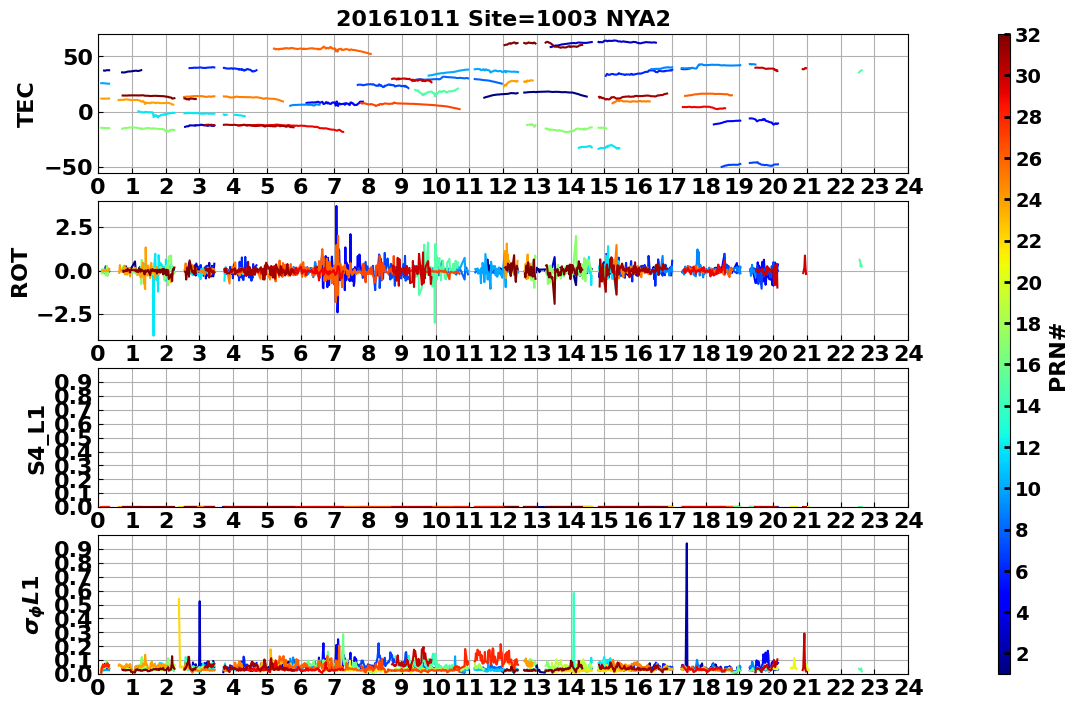Select the blue σφL1 spike at hour 3

(200, 632)
